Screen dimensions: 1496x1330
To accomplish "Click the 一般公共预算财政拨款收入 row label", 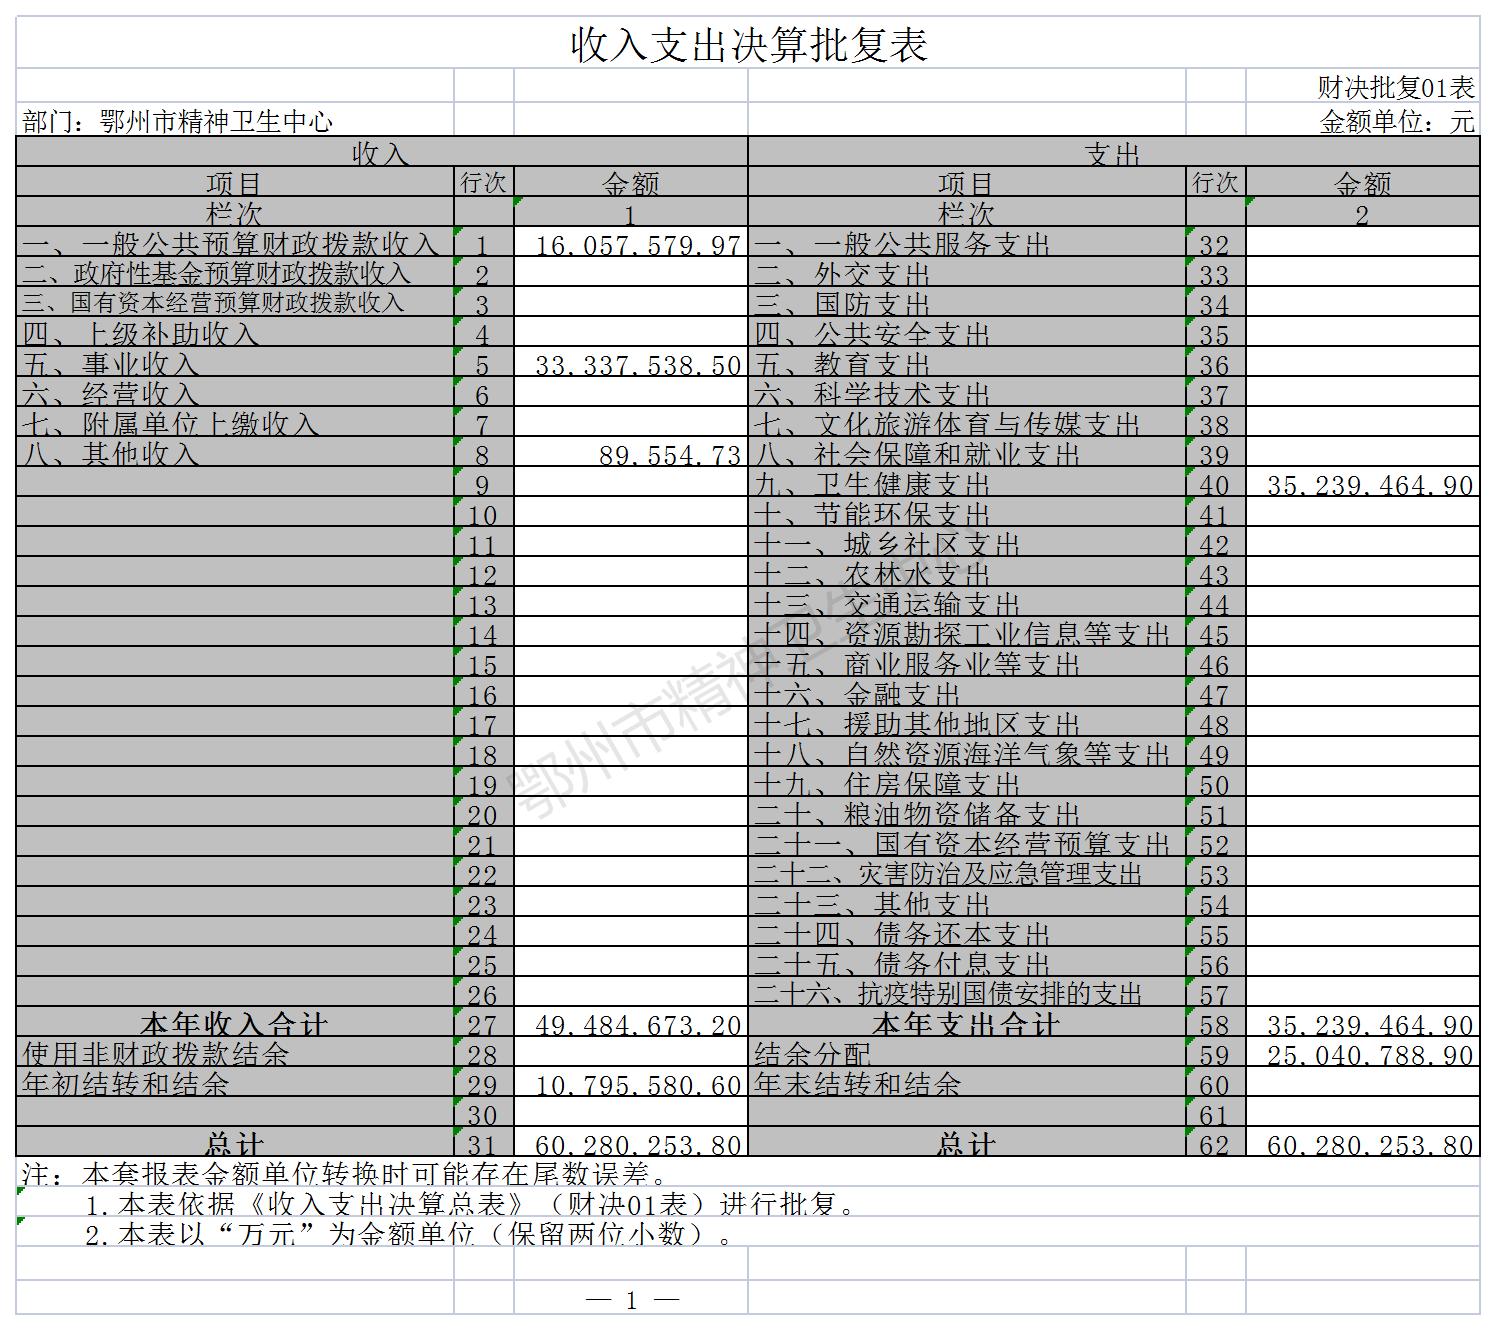I will 235,243.
